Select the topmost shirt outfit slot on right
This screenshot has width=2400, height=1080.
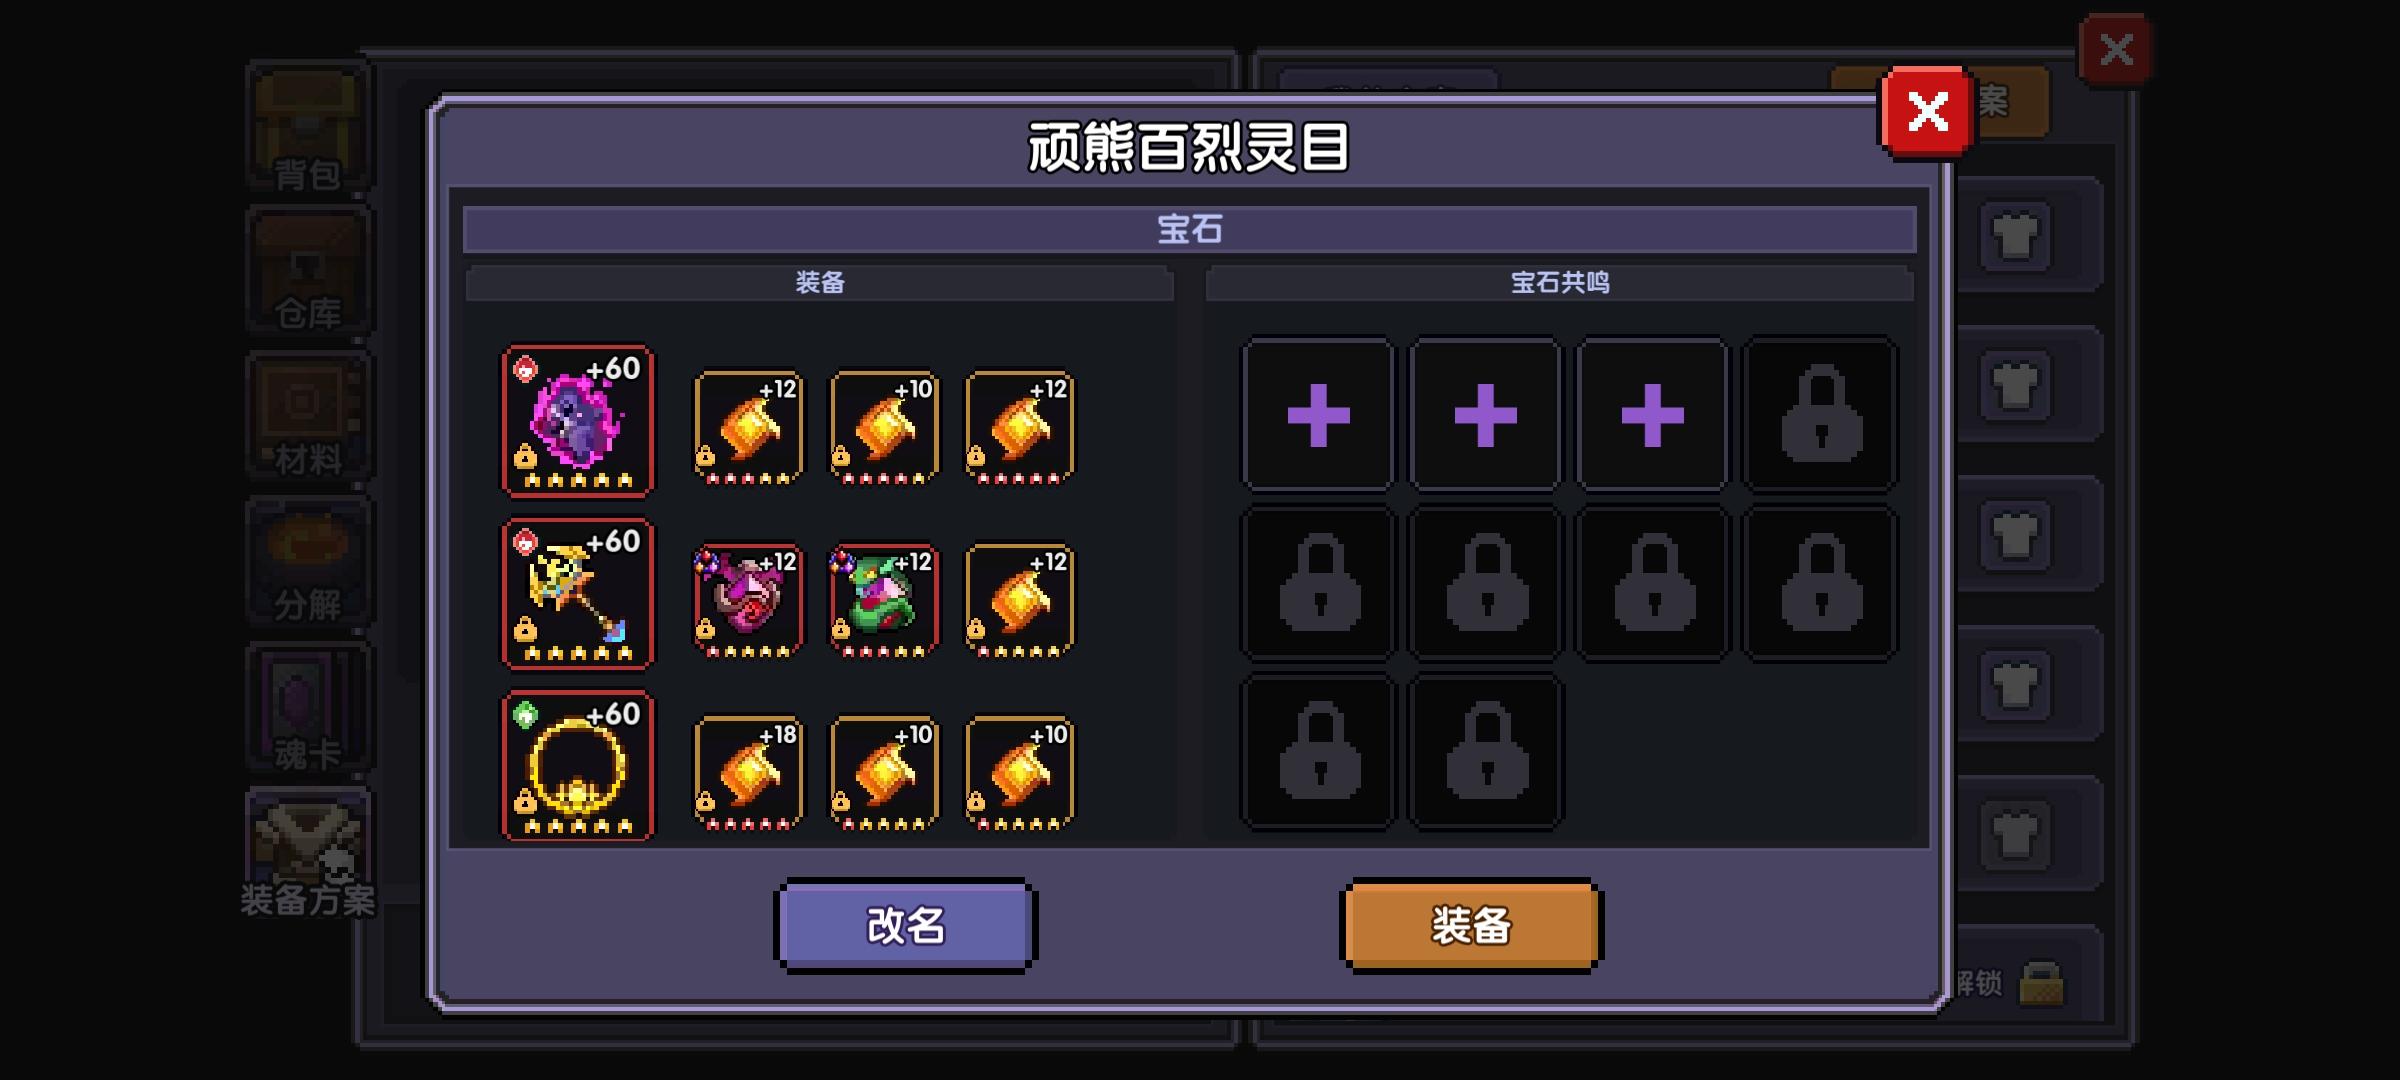point(2015,238)
